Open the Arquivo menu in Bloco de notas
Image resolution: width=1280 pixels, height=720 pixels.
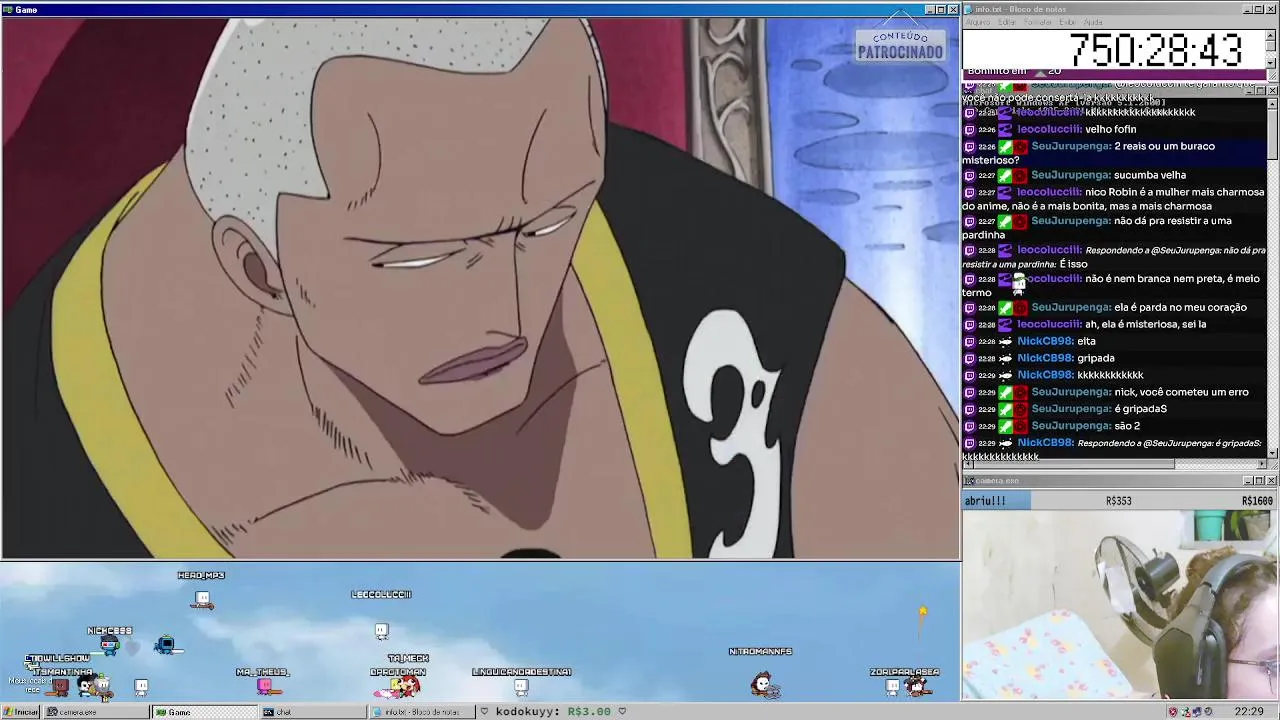978,22
